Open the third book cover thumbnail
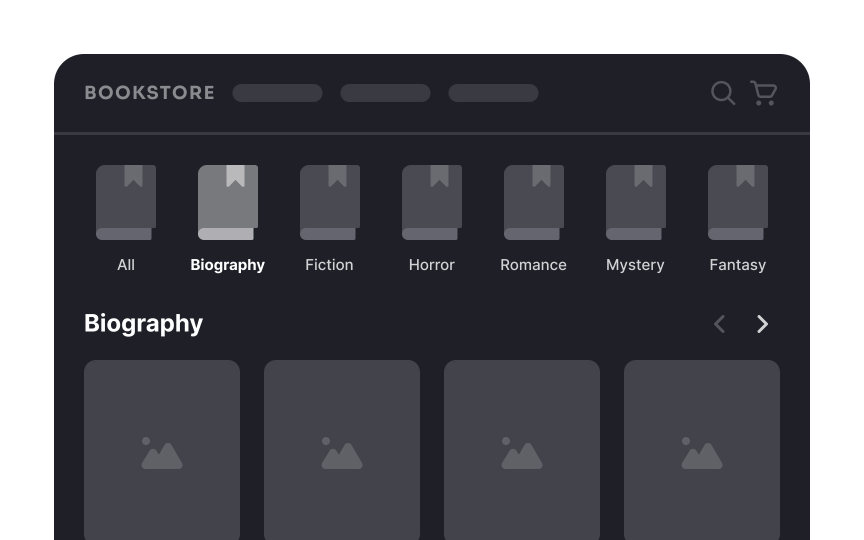Image resolution: width=864 pixels, height=540 pixels. [x=522, y=452]
